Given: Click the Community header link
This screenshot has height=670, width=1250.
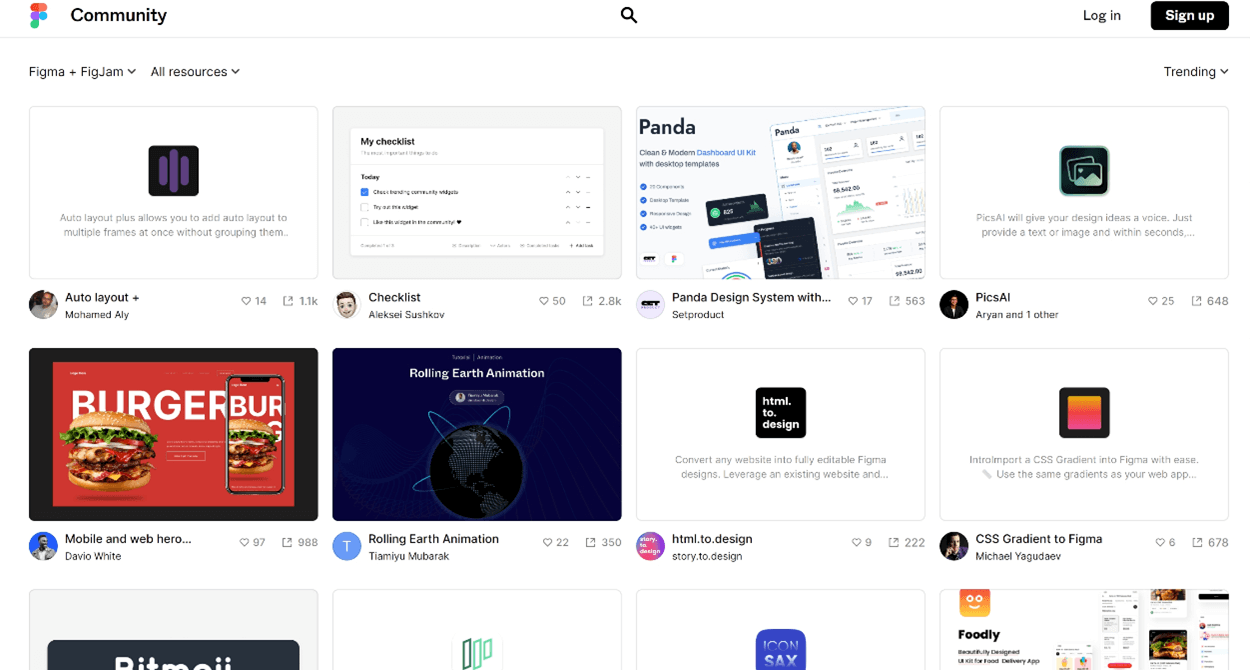Looking at the screenshot, I should click(x=119, y=15).
